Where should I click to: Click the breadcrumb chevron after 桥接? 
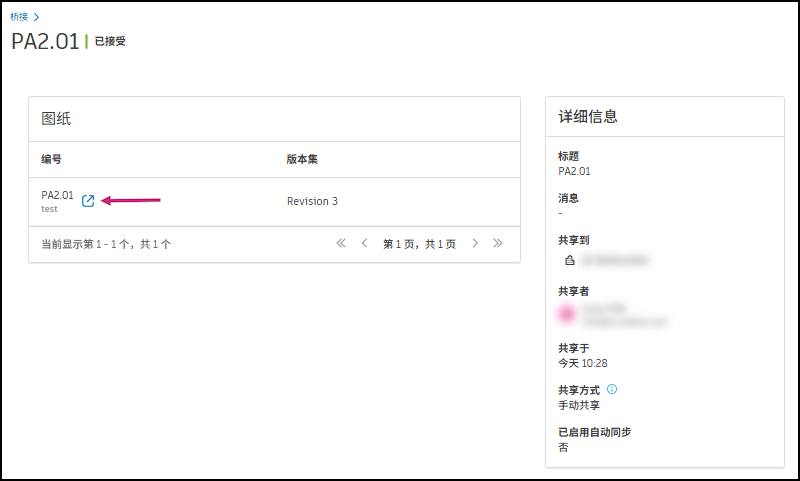point(36,17)
